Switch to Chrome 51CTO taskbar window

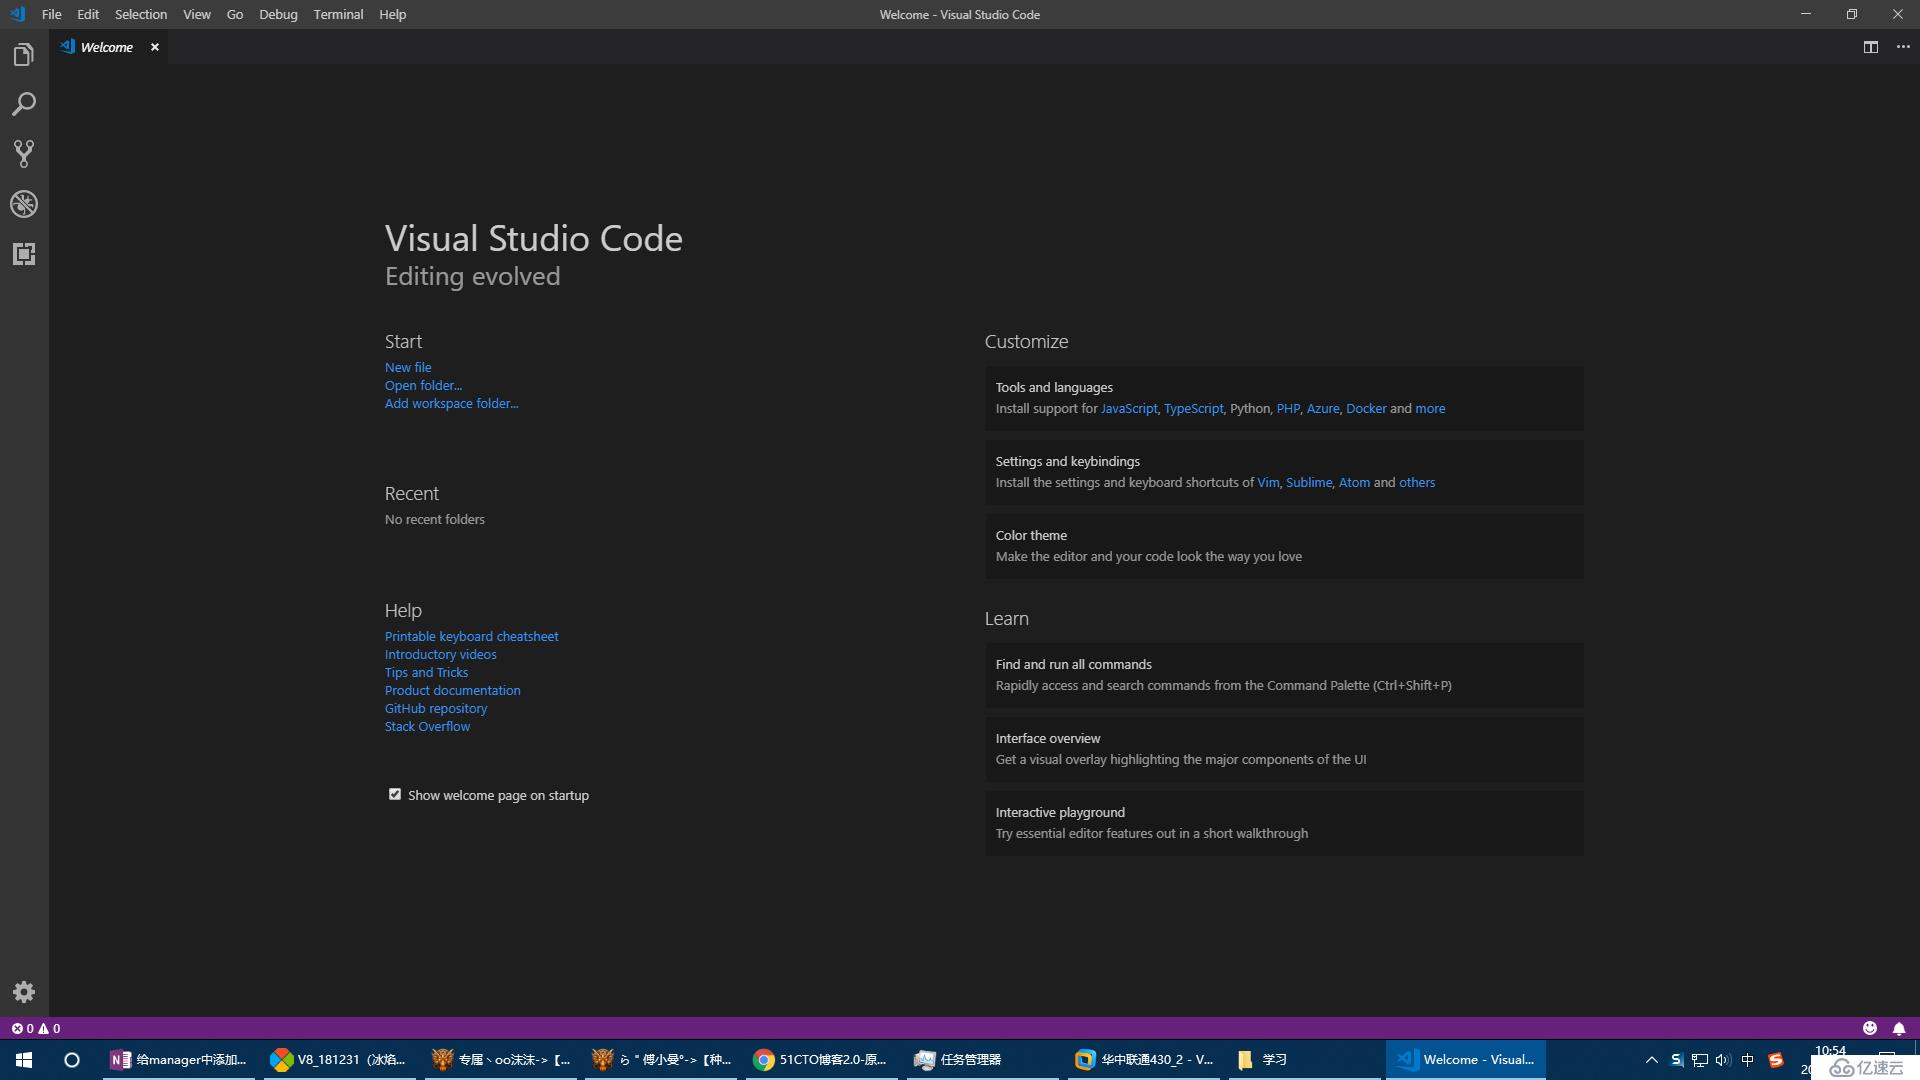[x=823, y=1060]
